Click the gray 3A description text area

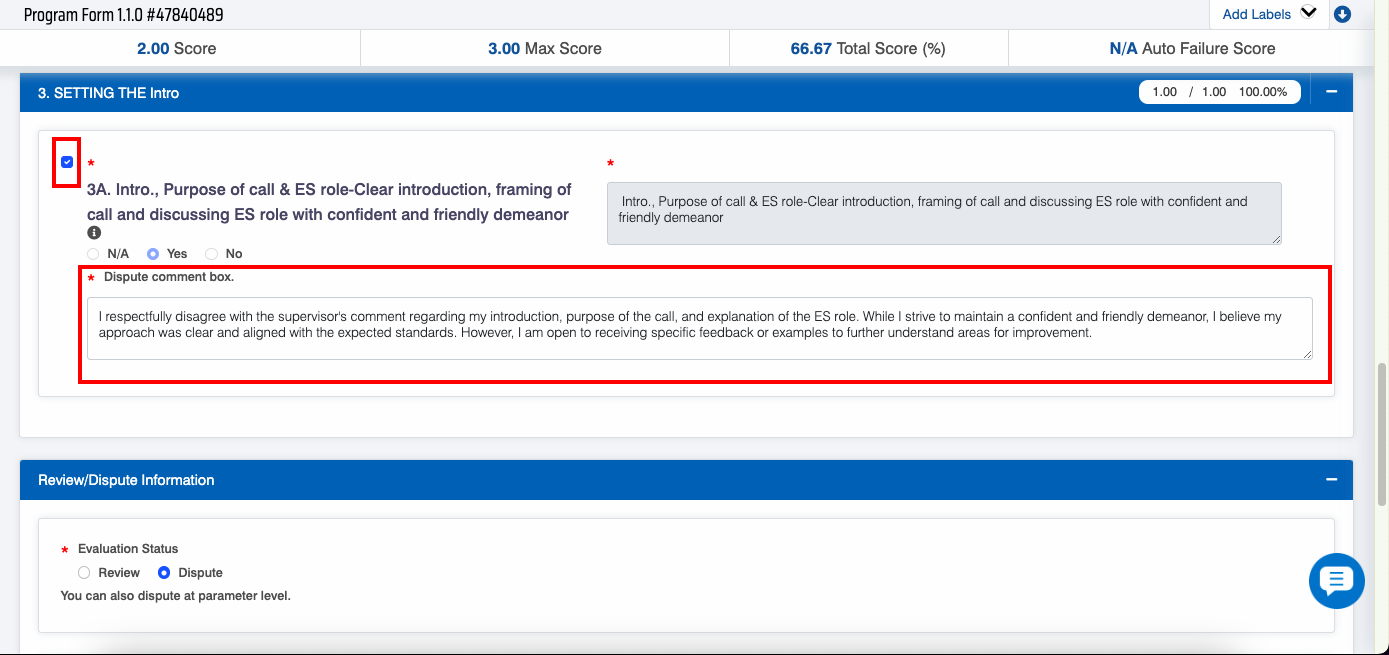(943, 212)
